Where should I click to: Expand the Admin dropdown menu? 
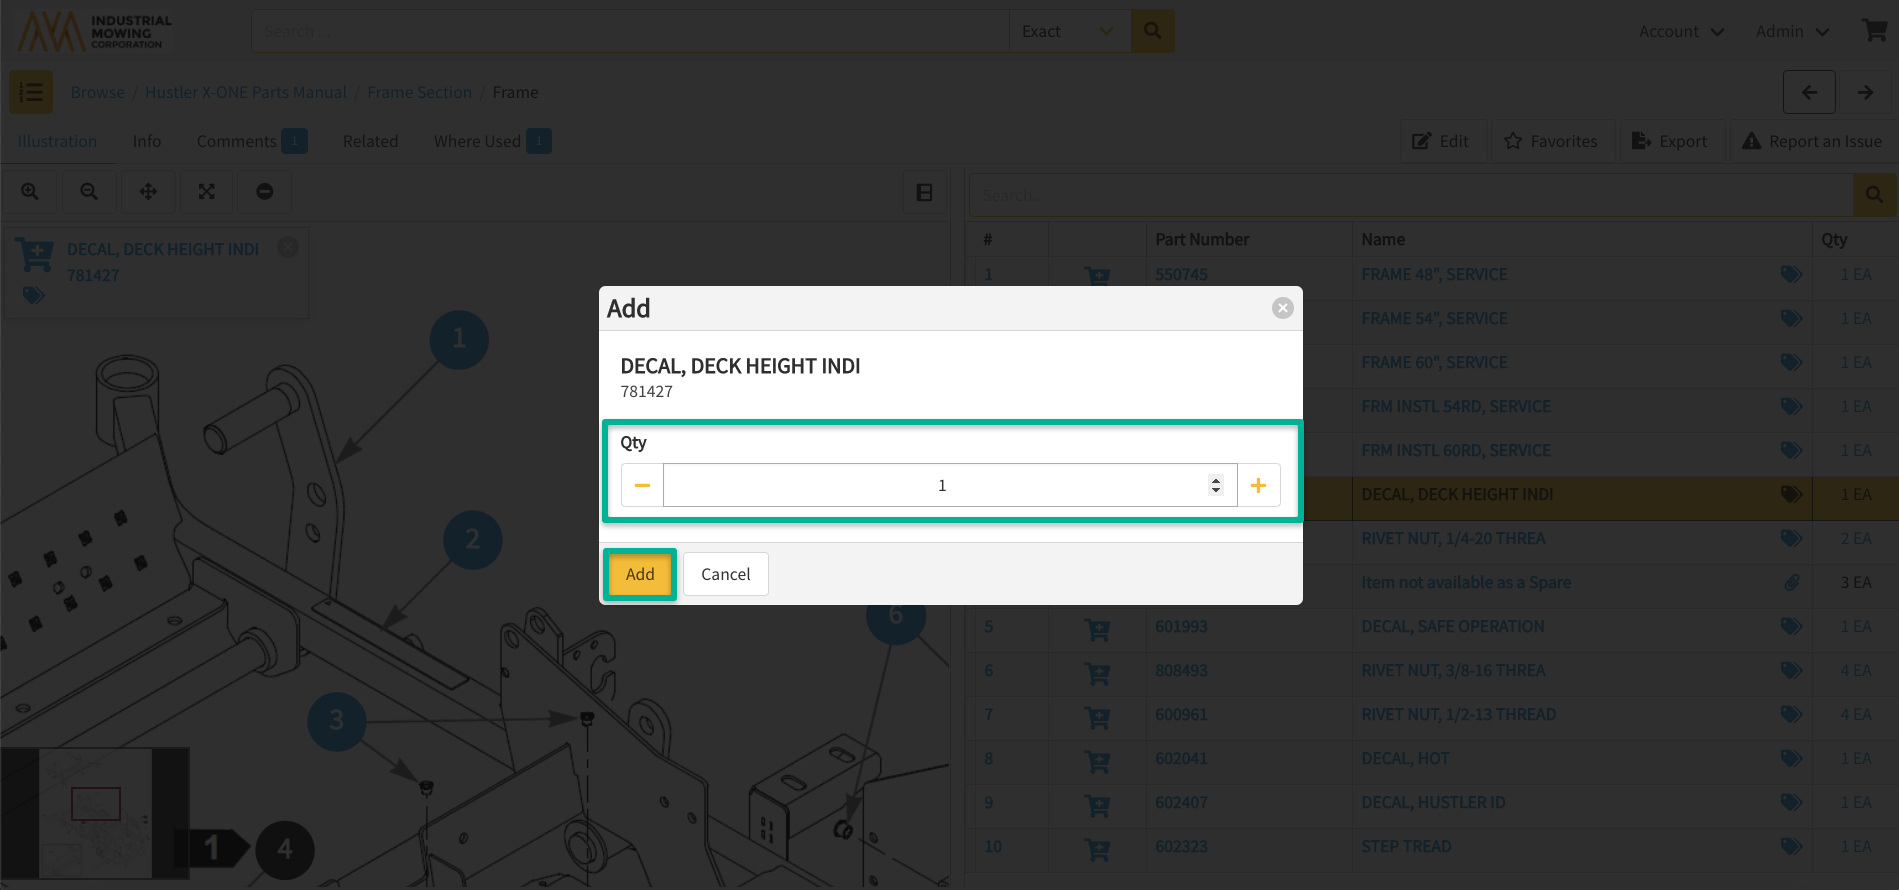pos(1792,31)
